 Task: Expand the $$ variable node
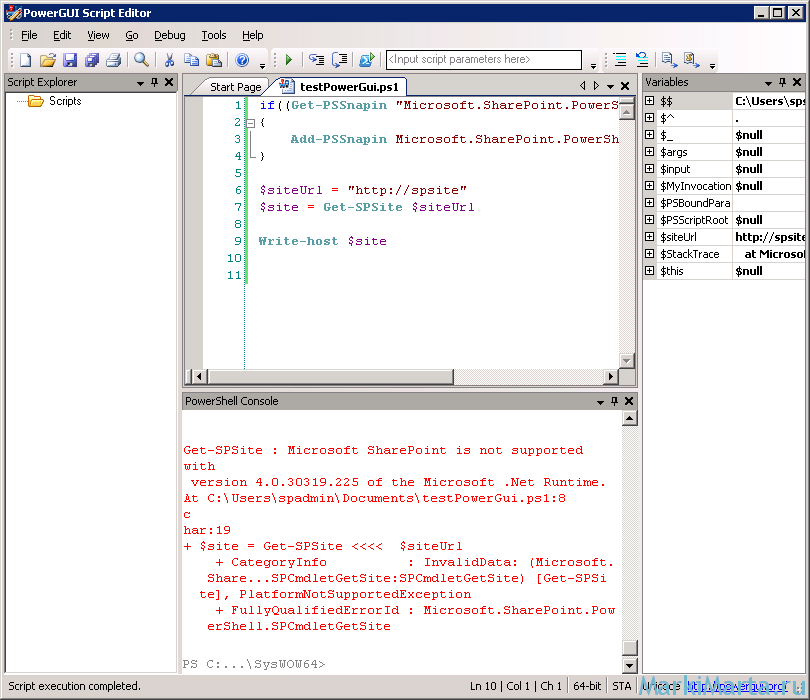(x=650, y=101)
